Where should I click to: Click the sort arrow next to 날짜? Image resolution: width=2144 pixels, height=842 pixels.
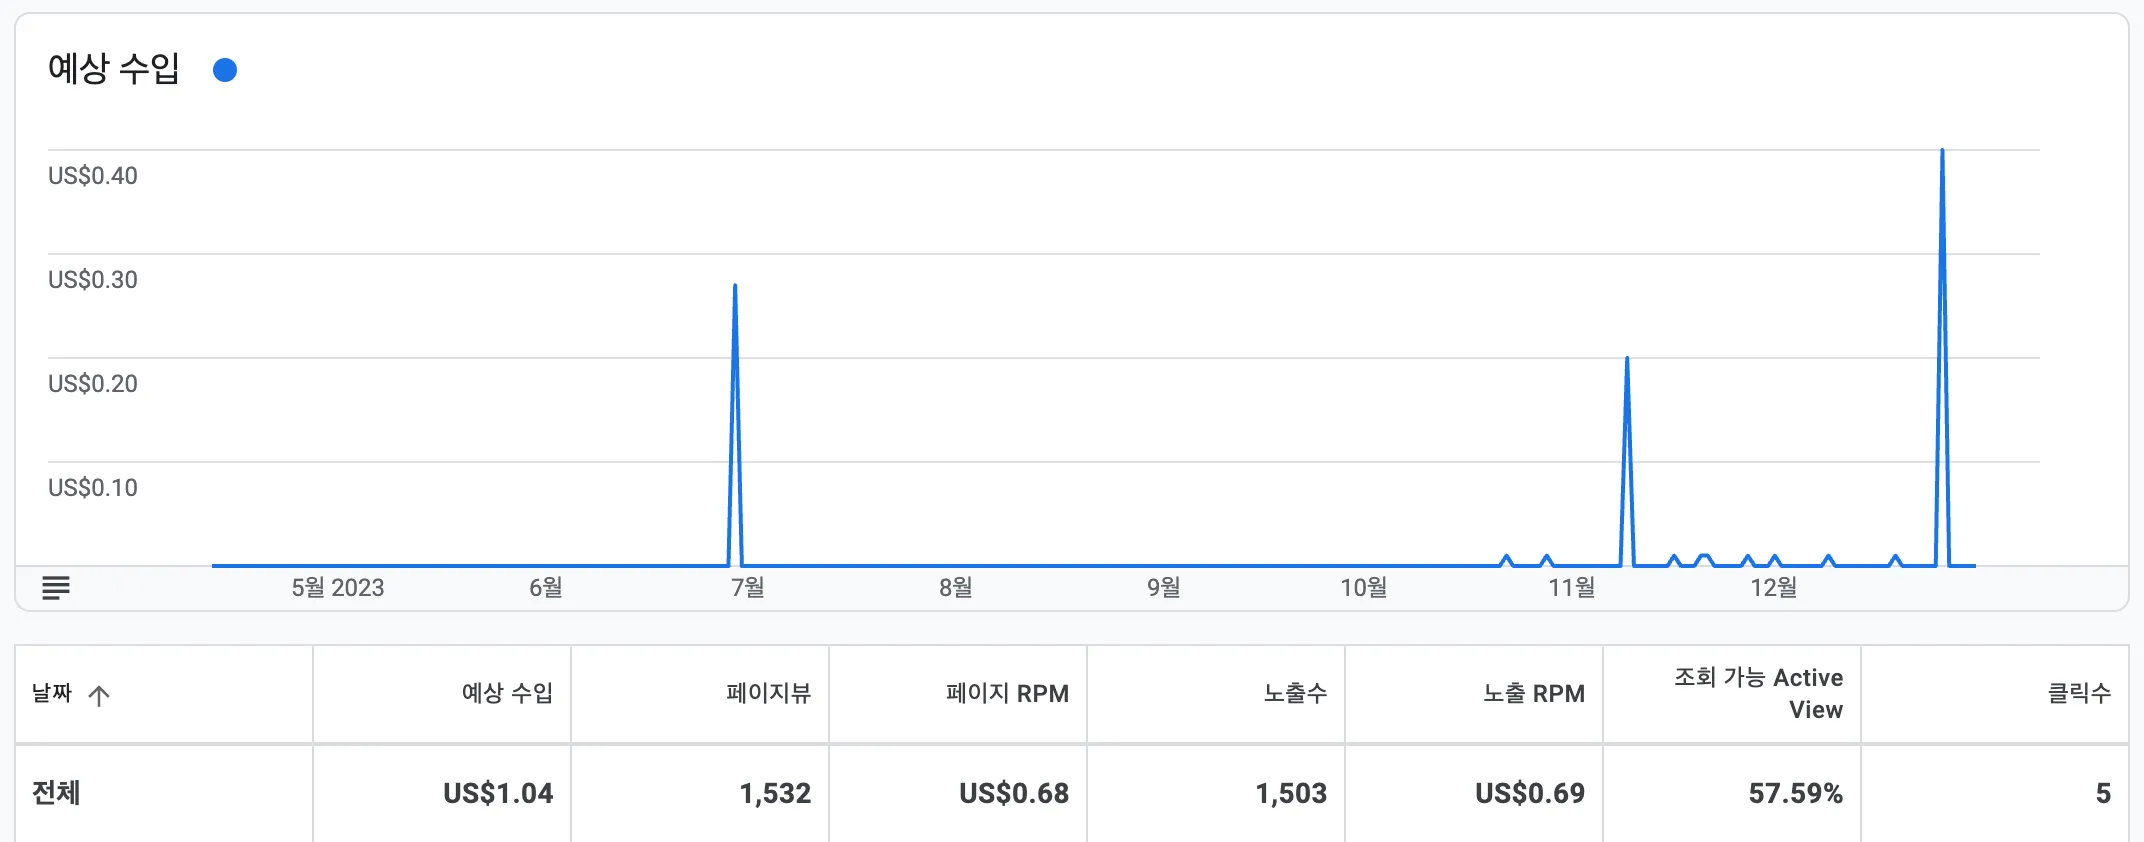[100, 694]
